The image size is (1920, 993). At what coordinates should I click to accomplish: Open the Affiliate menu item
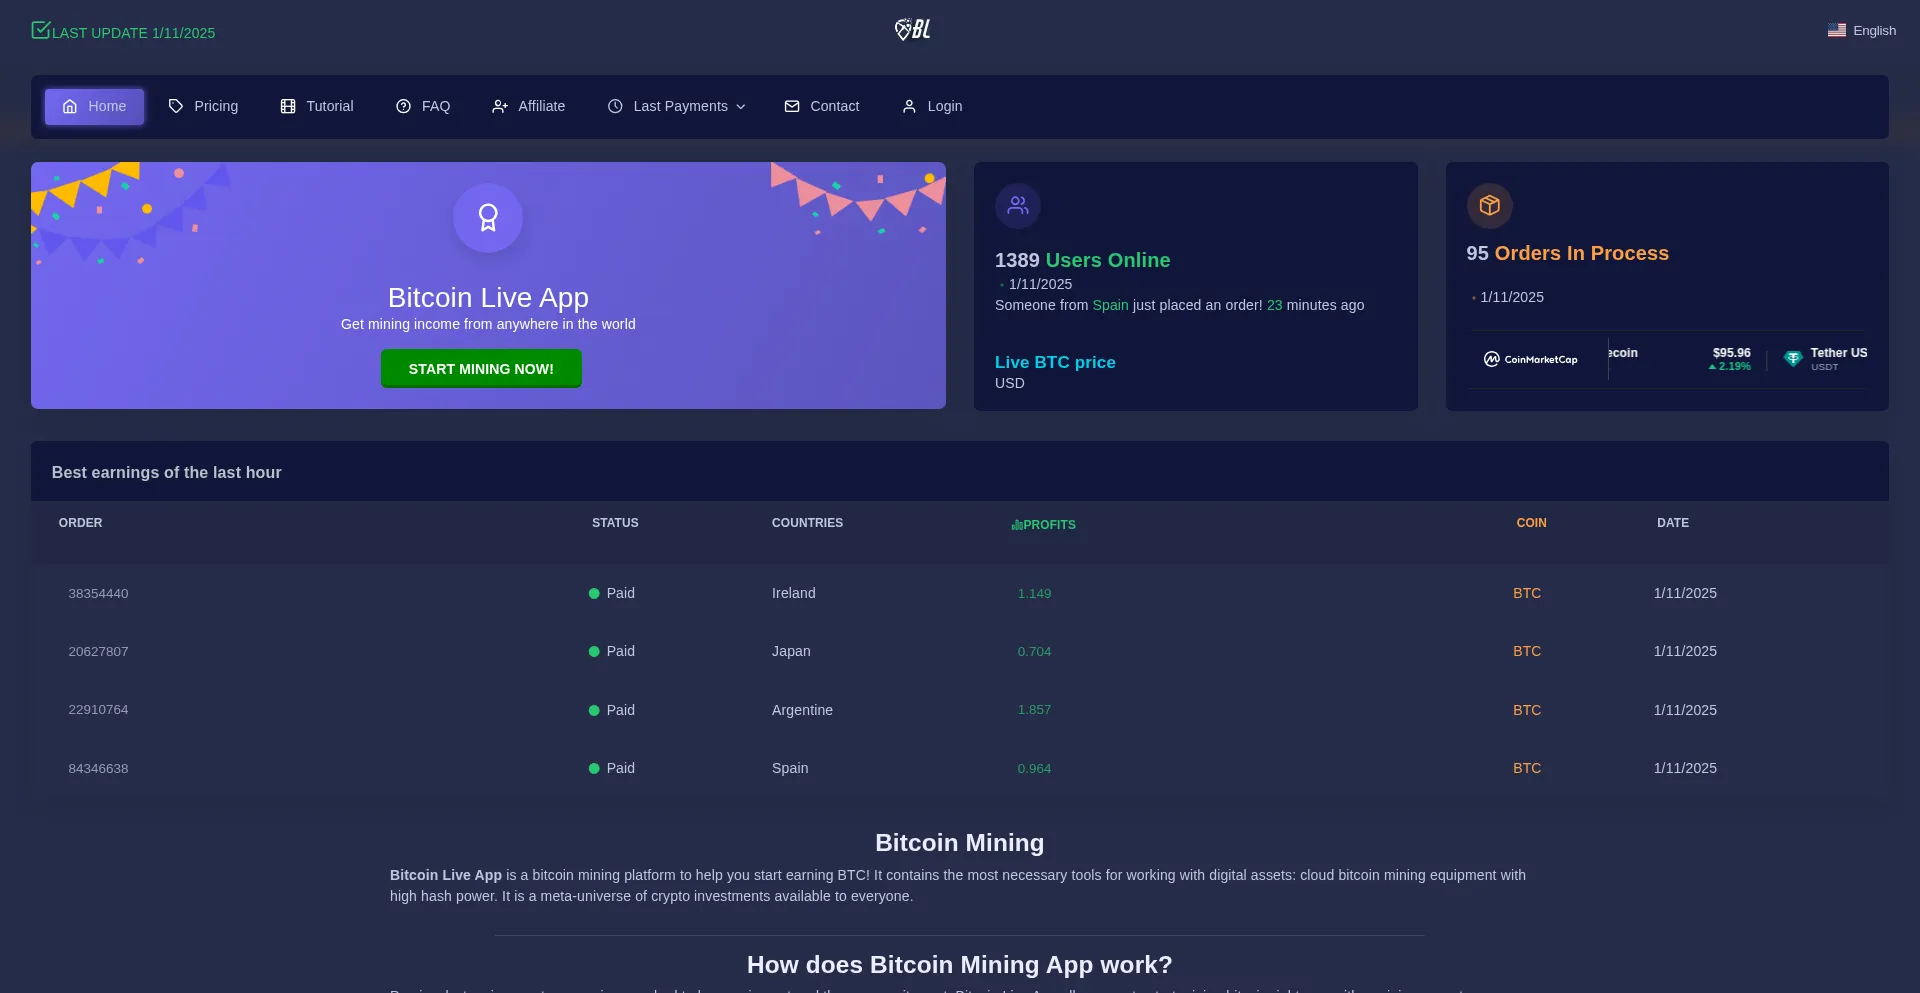tap(528, 106)
